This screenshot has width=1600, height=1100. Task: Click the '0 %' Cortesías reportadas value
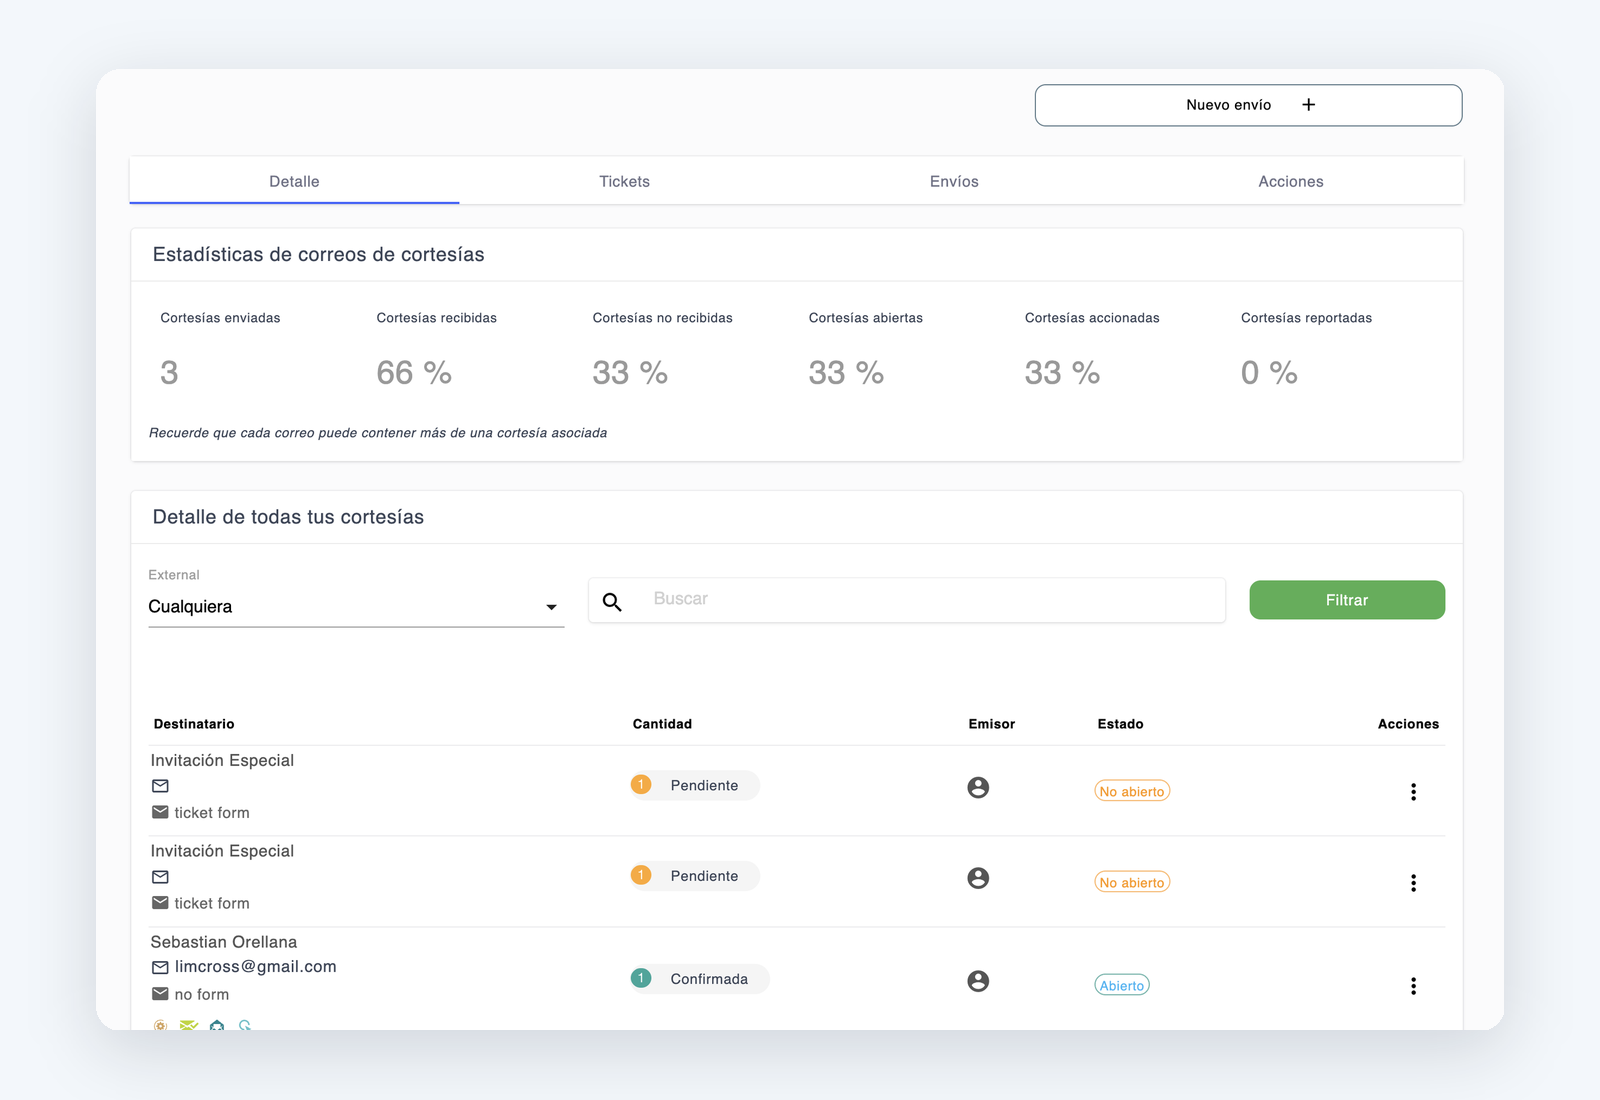click(1269, 373)
